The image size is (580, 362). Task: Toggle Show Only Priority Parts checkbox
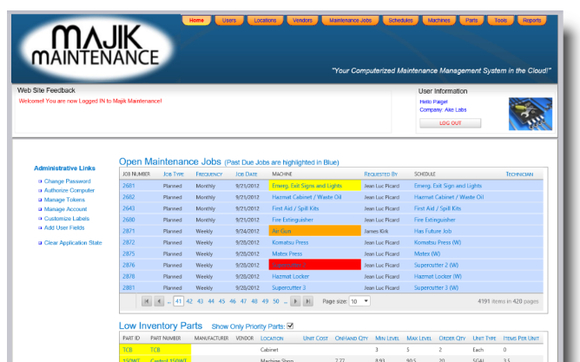(x=290, y=326)
